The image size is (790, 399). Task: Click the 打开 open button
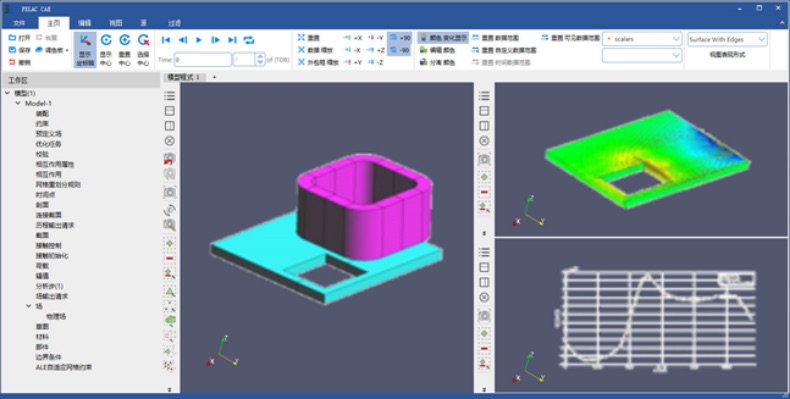pyautogui.click(x=20, y=38)
